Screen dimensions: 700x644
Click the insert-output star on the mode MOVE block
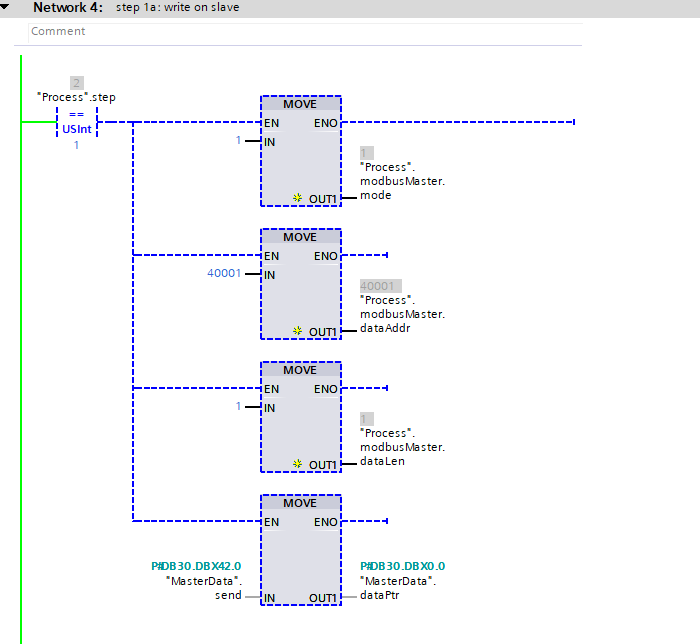pos(298,198)
